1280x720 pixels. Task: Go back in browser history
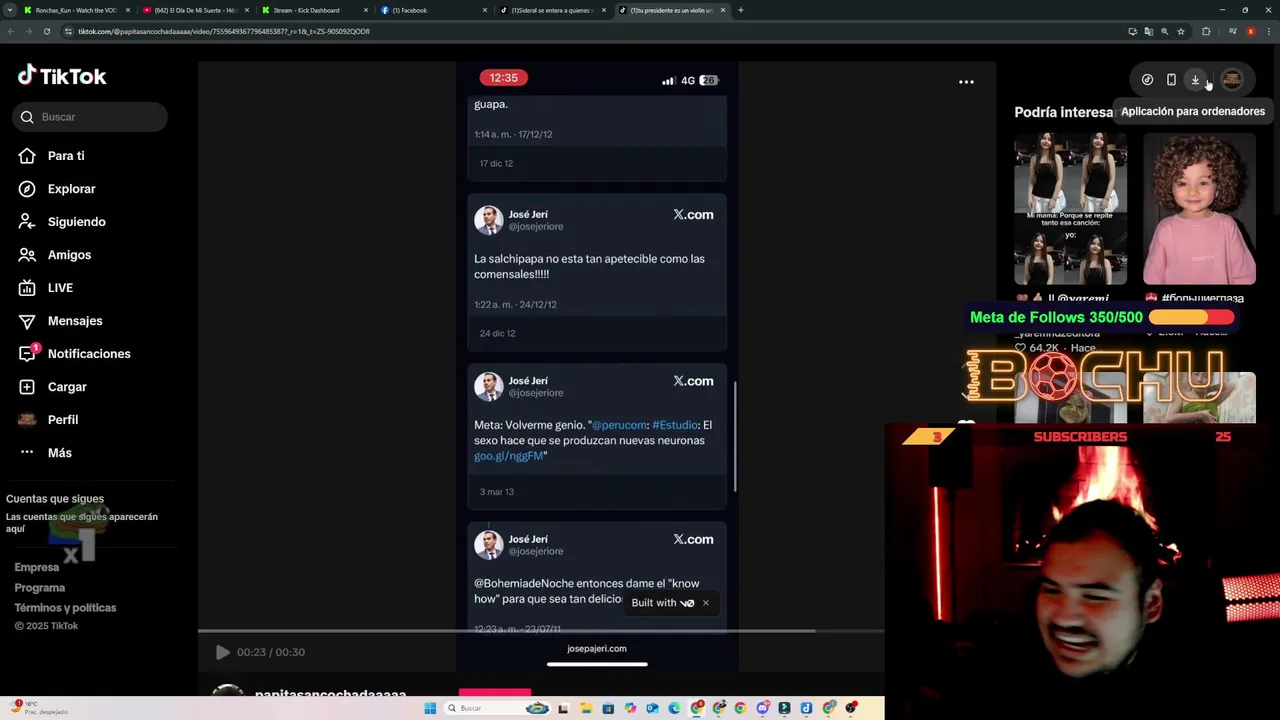click(11, 31)
